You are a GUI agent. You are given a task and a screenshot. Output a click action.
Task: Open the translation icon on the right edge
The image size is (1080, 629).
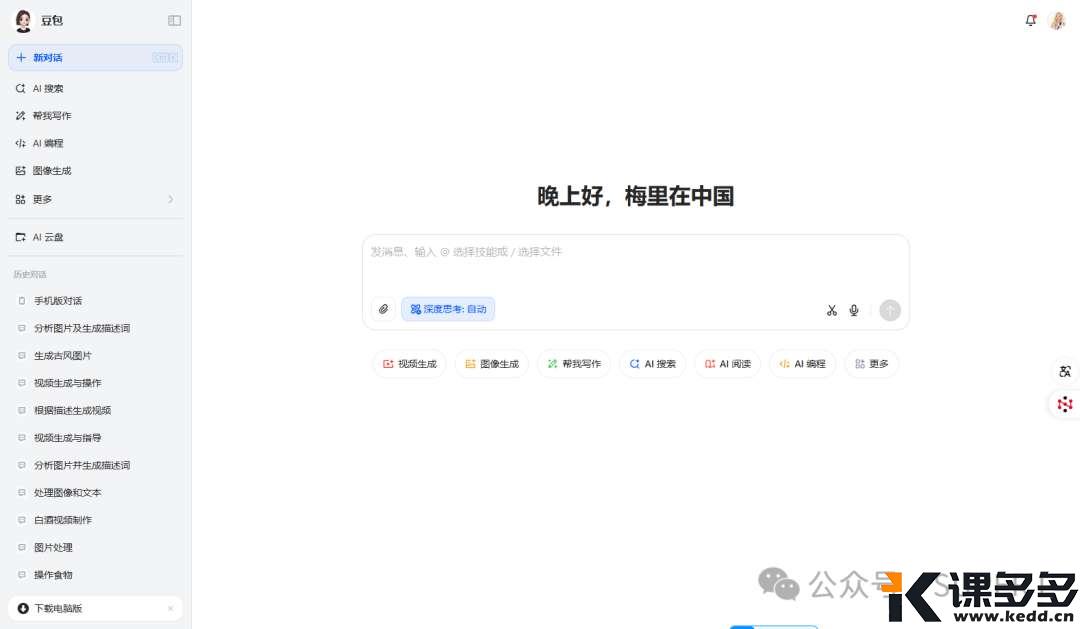point(1064,371)
